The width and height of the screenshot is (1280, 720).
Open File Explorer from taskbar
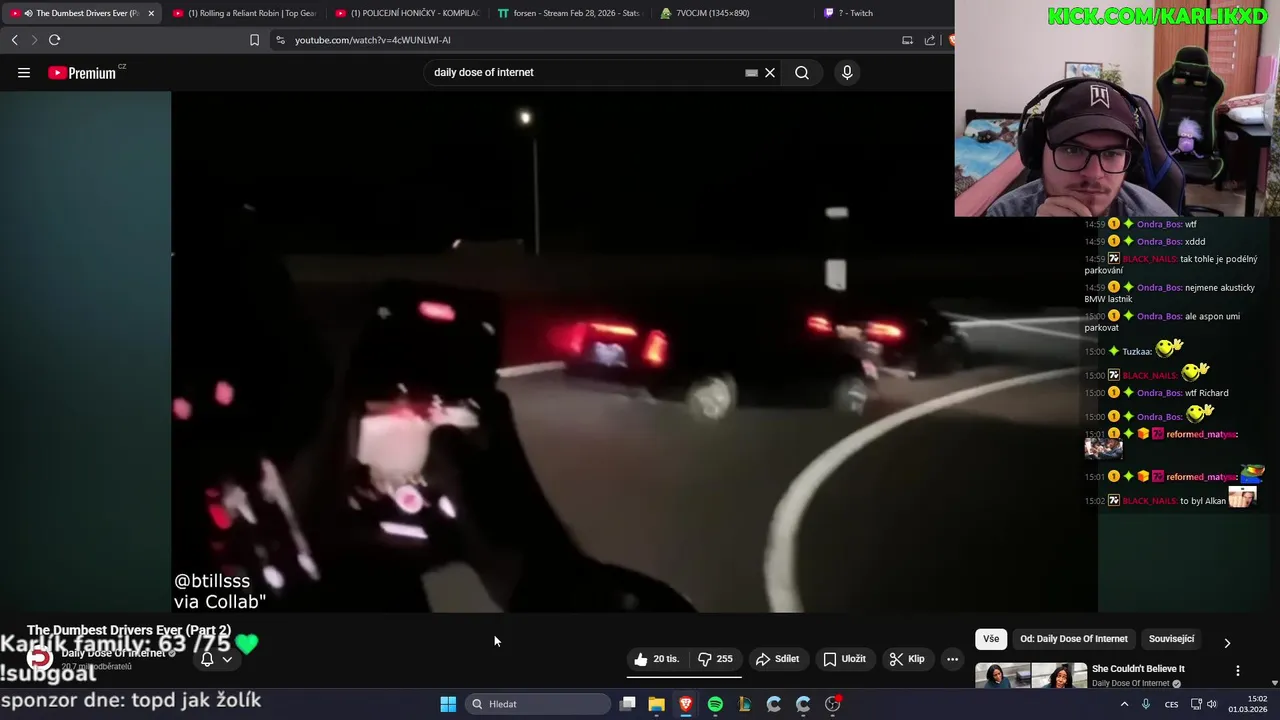click(656, 704)
